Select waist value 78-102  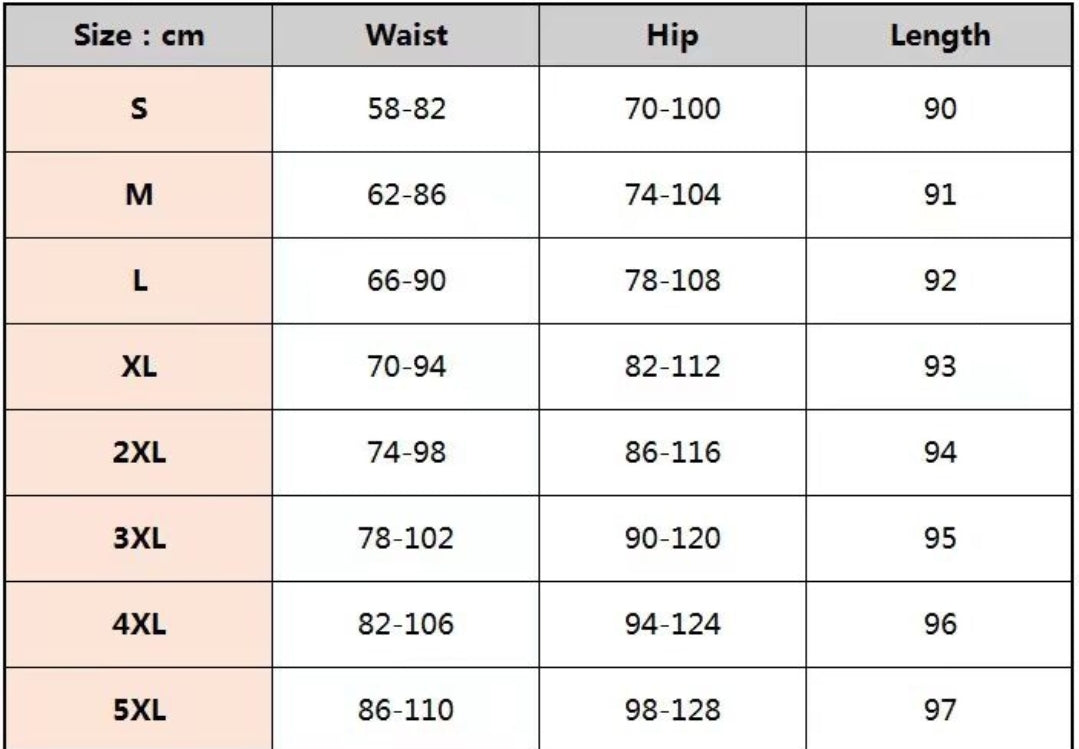point(405,539)
